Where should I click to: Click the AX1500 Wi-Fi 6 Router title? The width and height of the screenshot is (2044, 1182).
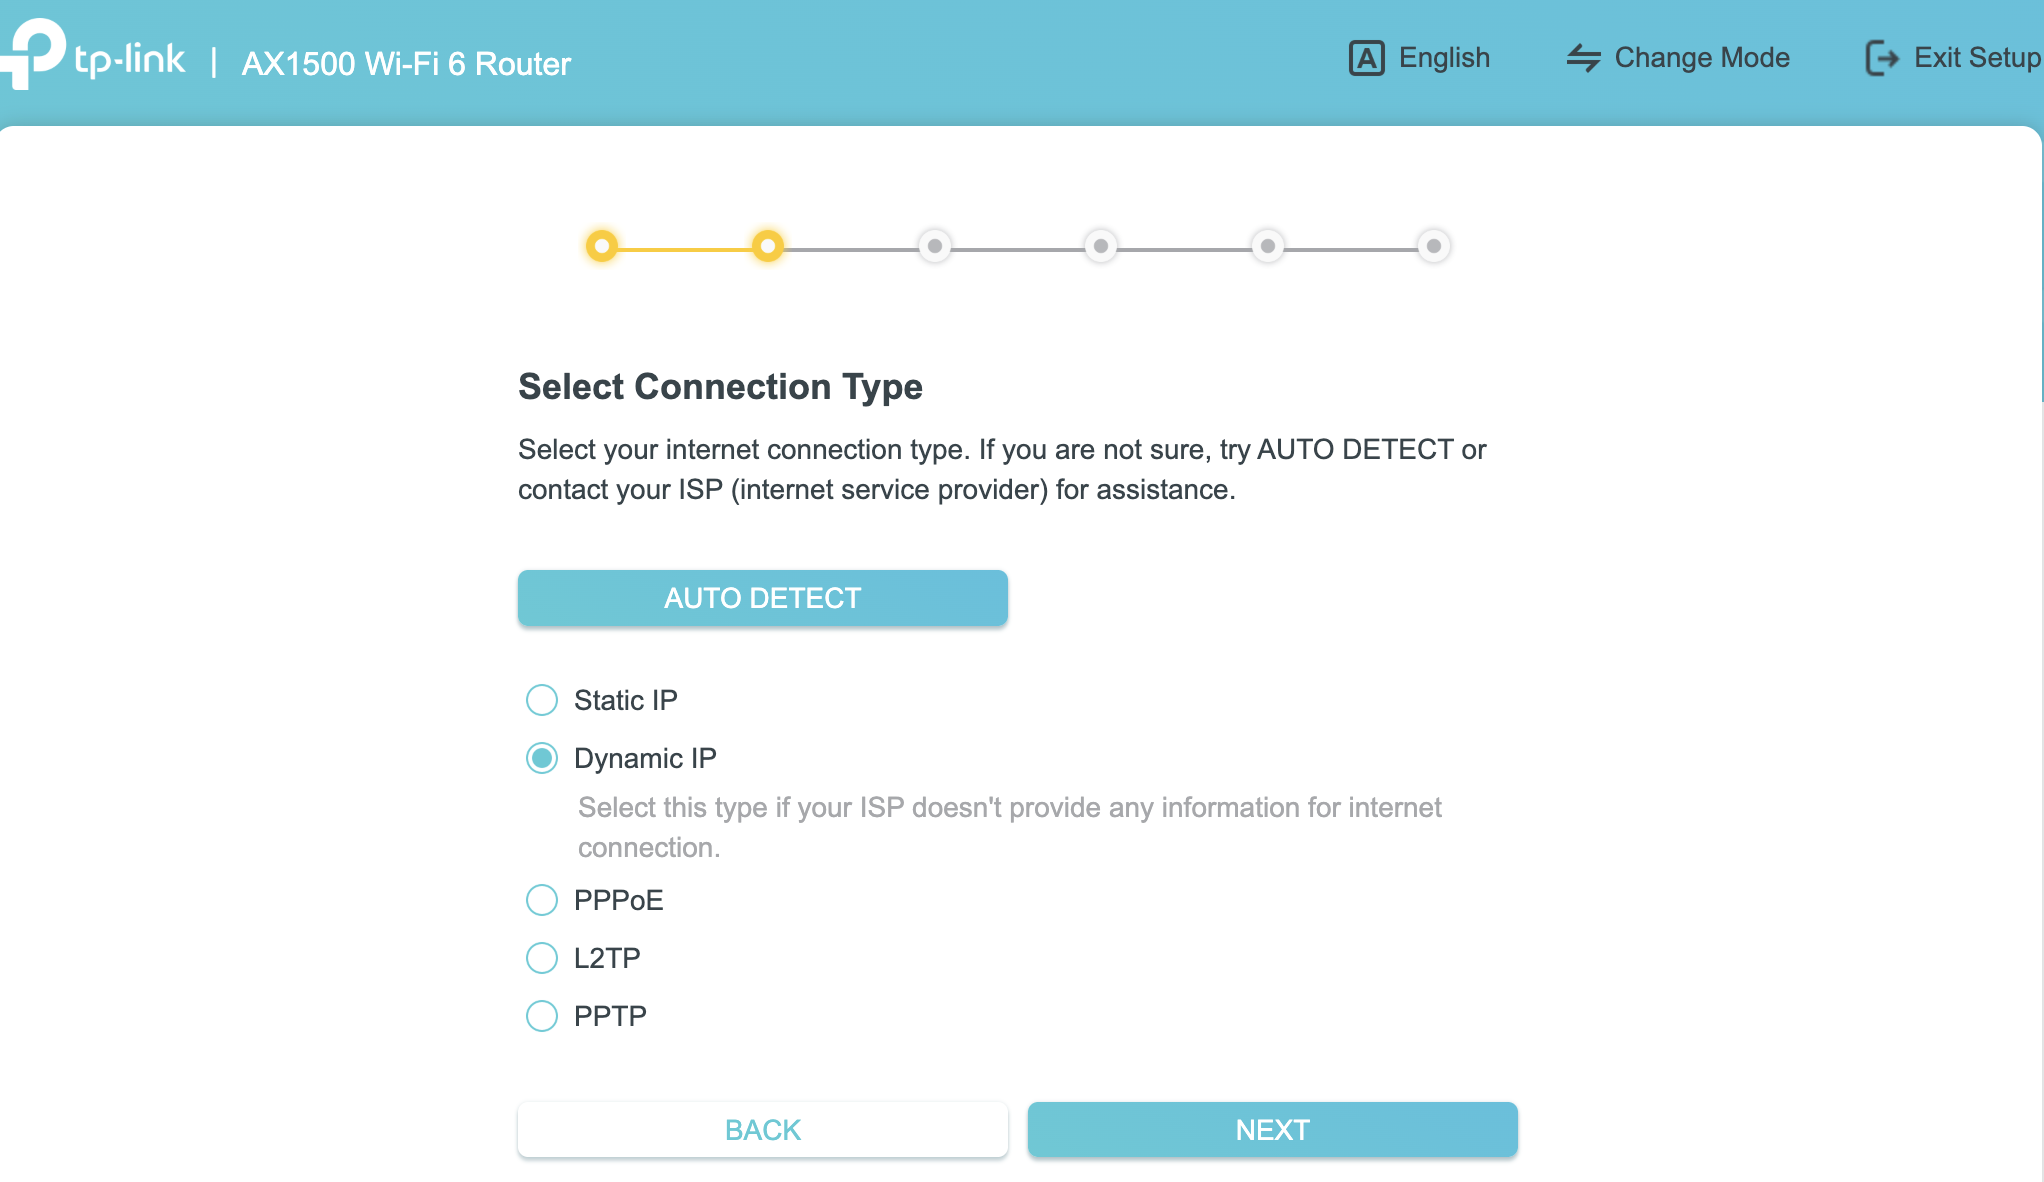406,64
